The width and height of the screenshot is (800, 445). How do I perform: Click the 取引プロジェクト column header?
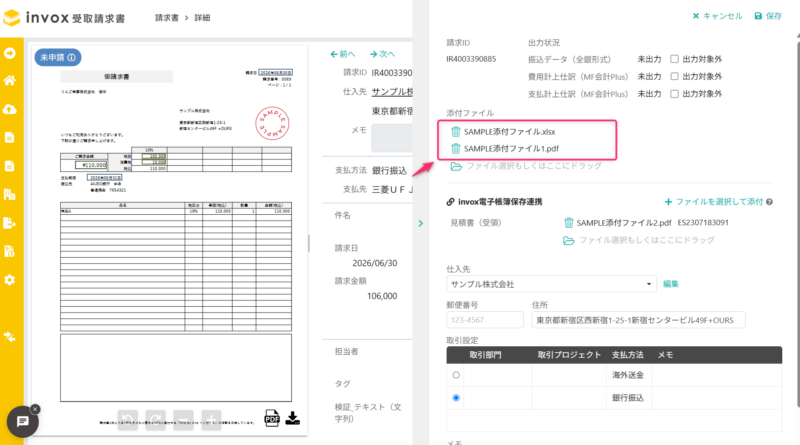(x=569, y=355)
